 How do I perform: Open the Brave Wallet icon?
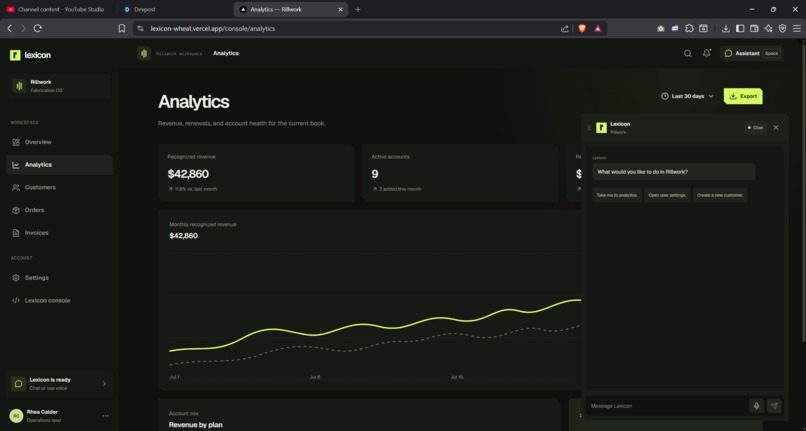pyautogui.click(x=754, y=29)
